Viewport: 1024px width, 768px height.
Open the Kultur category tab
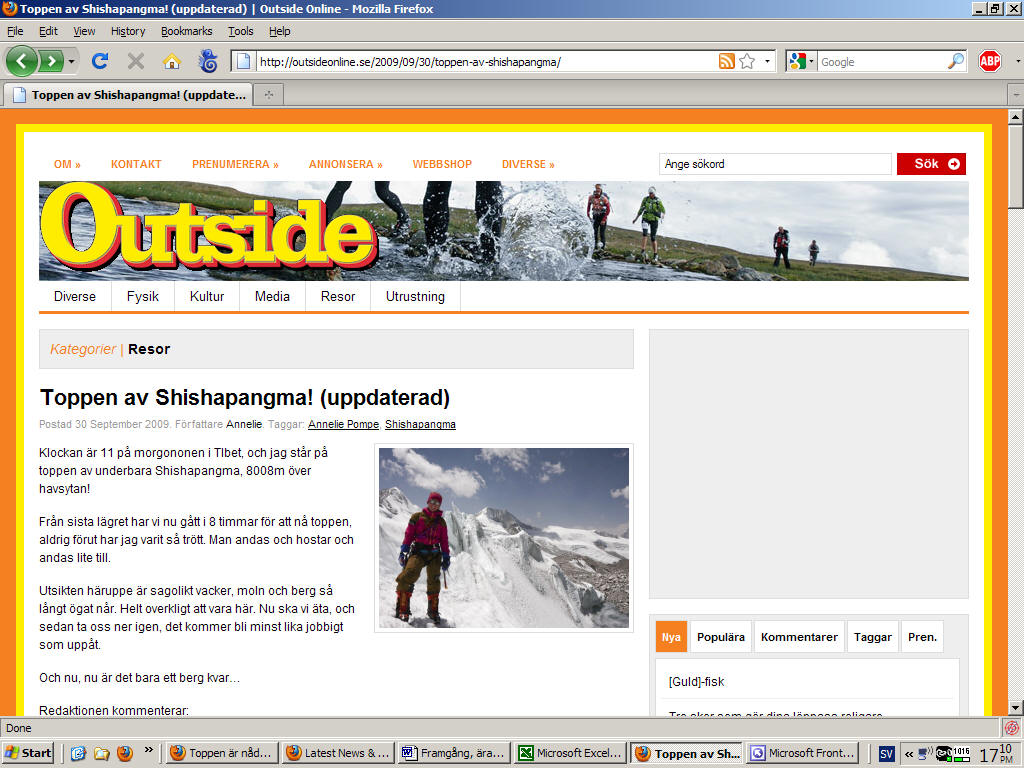[207, 296]
